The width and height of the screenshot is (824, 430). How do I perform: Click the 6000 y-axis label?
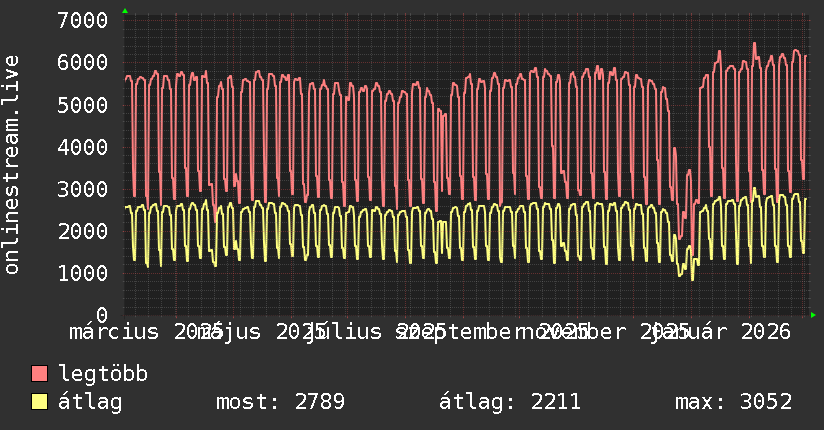coord(83,63)
